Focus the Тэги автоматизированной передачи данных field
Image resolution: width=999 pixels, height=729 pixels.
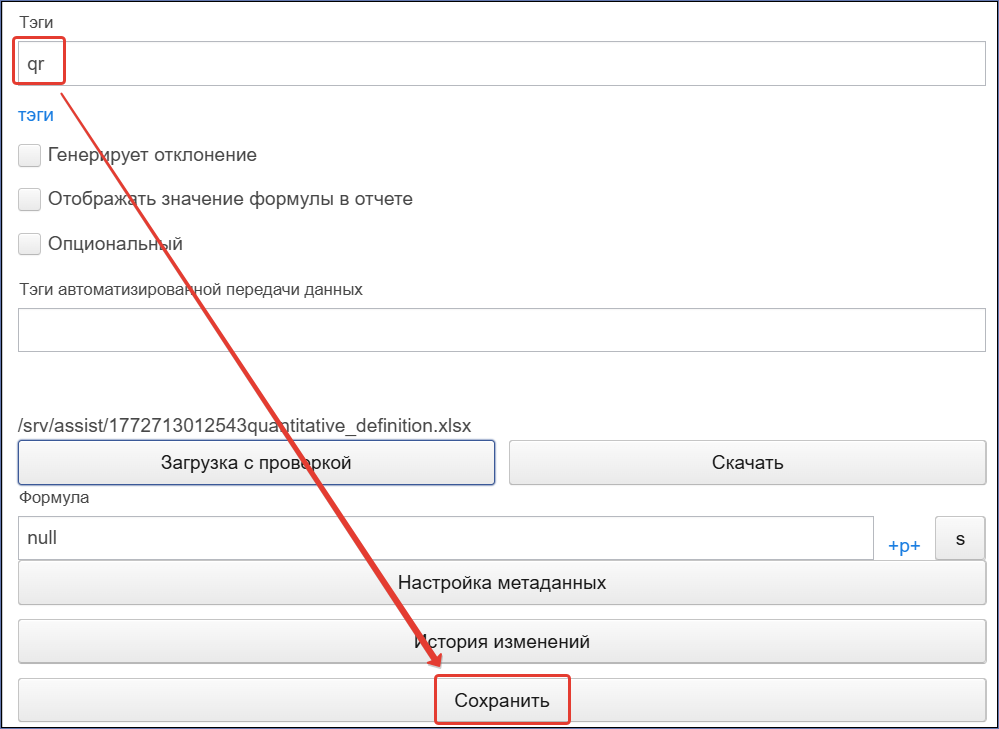pyautogui.click(x=501, y=330)
